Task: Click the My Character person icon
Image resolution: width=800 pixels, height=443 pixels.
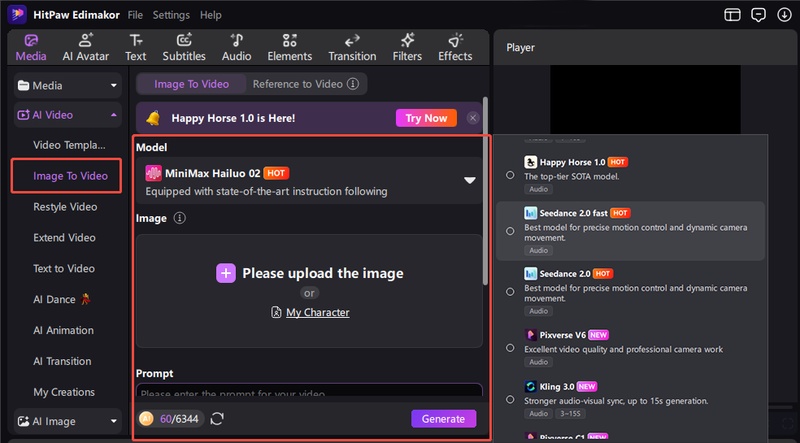Action: tap(276, 313)
